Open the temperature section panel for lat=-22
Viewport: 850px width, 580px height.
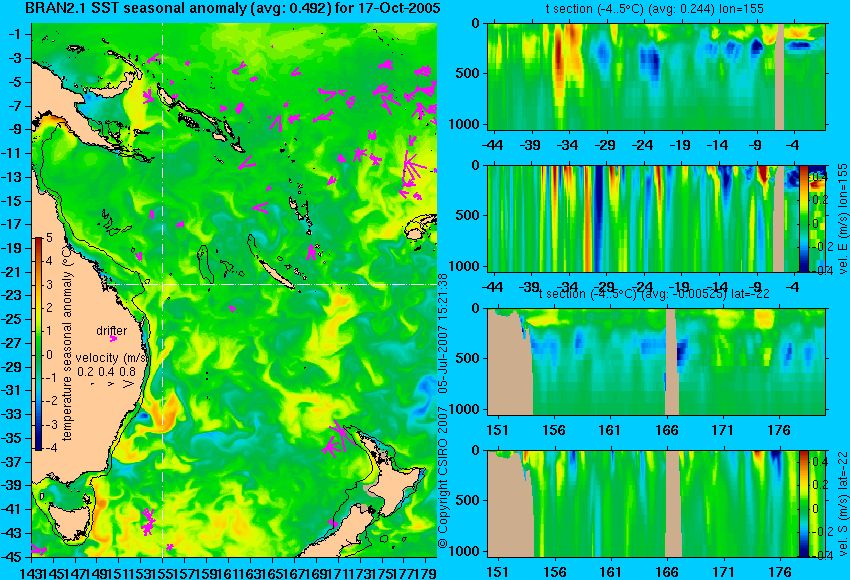tap(656, 362)
